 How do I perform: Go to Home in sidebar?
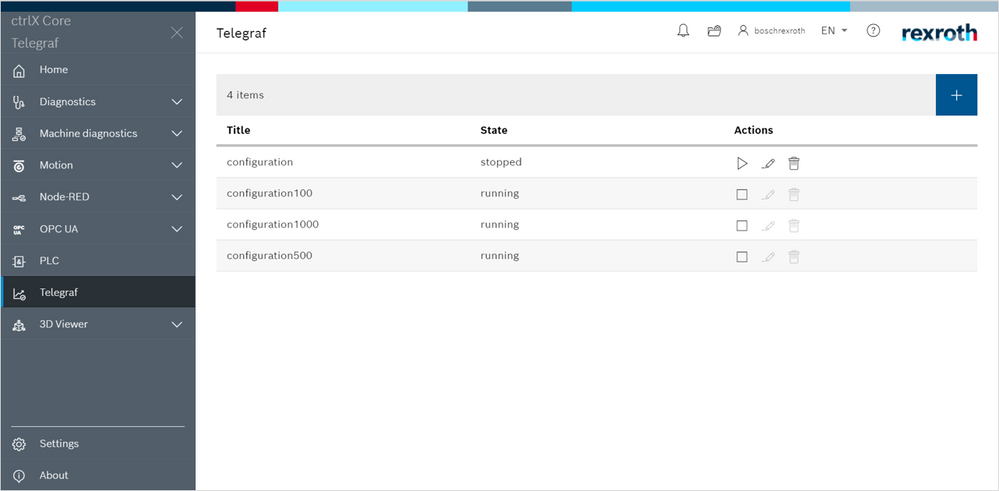pyautogui.click(x=98, y=70)
